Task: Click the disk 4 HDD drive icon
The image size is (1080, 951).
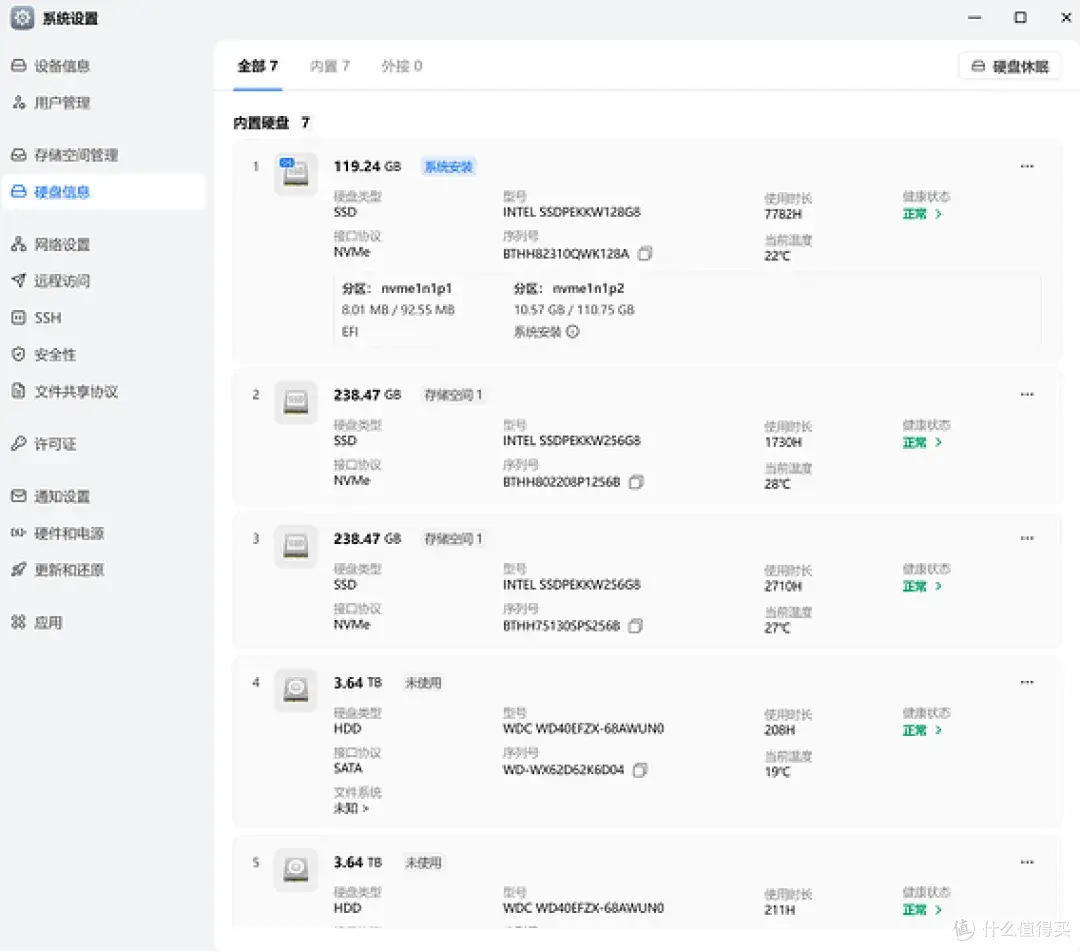Action: [x=296, y=690]
